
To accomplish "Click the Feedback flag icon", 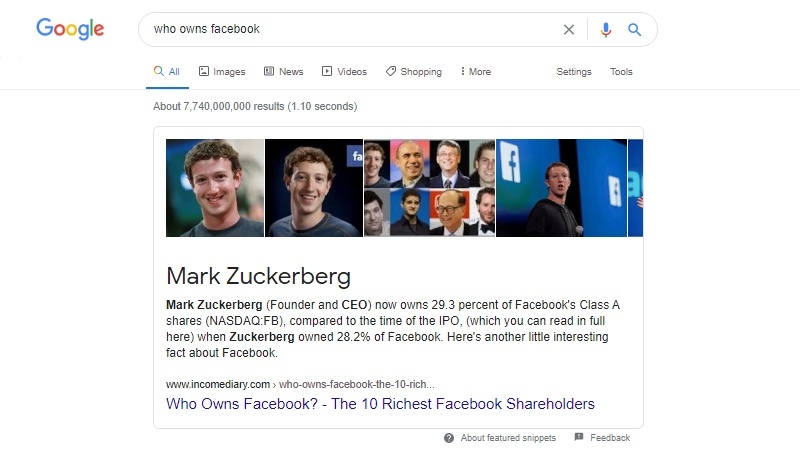I will 579,438.
